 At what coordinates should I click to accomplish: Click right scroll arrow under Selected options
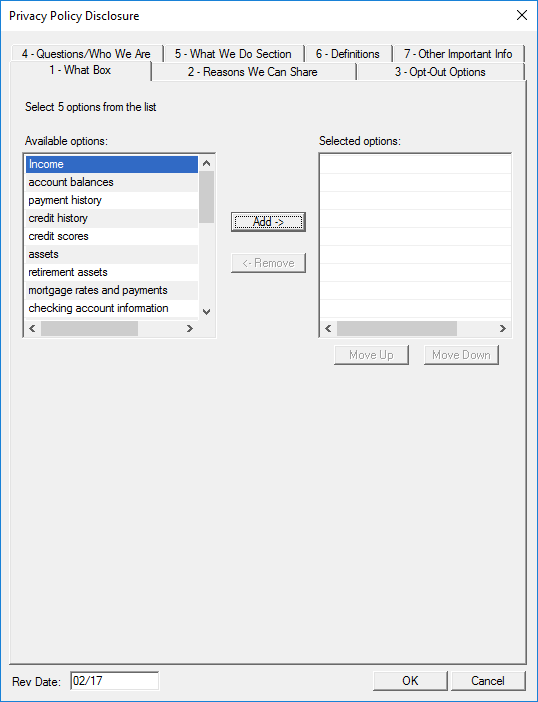coord(503,329)
